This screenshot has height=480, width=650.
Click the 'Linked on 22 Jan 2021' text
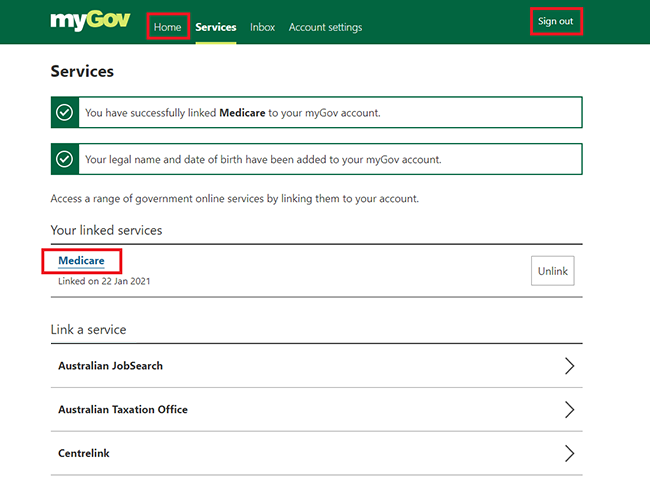tap(104, 281)
